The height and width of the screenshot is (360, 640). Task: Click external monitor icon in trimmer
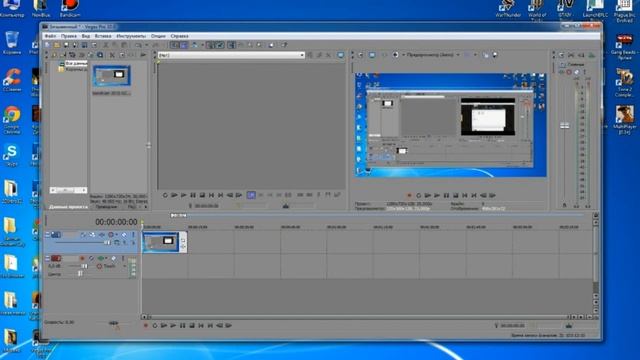tap(340, 55)
